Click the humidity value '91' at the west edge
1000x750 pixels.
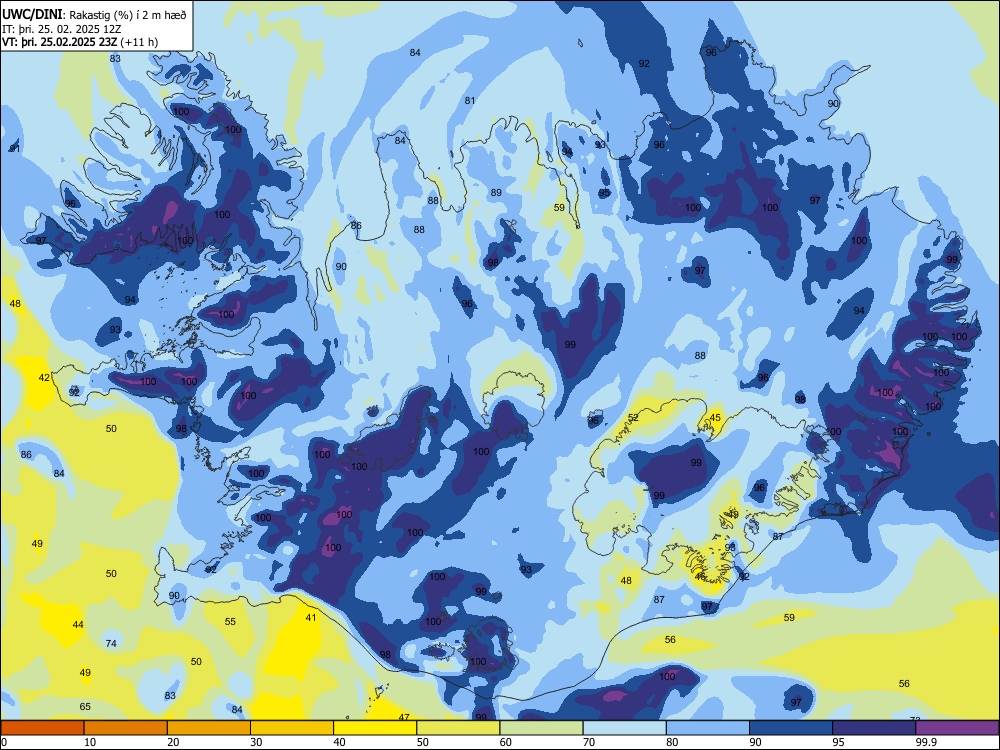(x=14, y=149)
